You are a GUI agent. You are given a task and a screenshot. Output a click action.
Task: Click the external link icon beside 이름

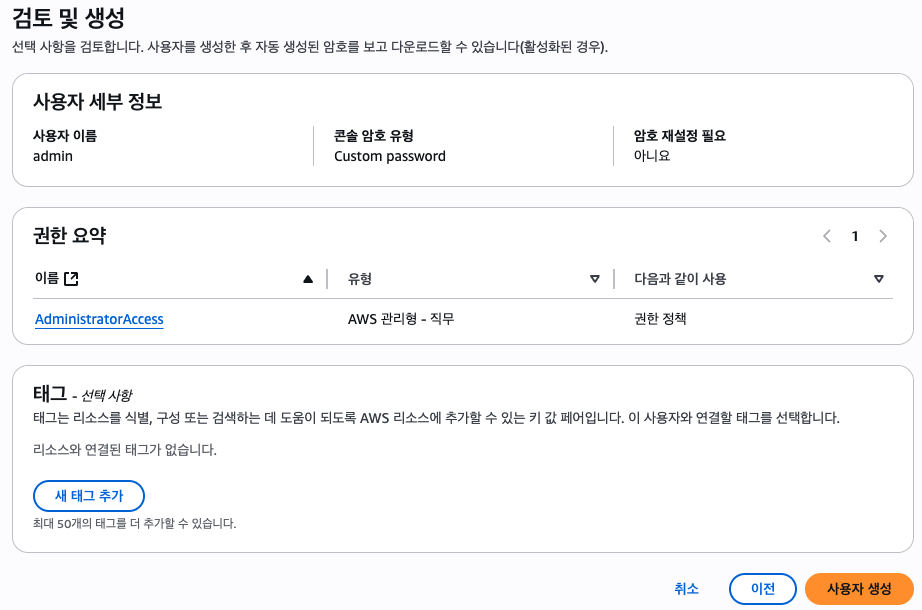point(71,278)
